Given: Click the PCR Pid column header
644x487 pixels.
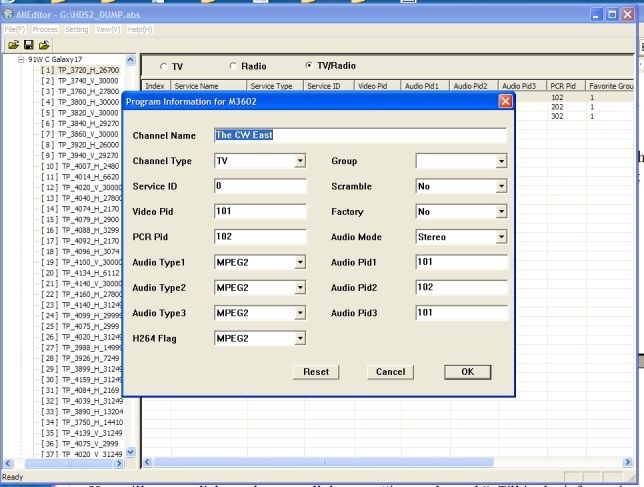Looking at the screenshot, I should point(566,86).
